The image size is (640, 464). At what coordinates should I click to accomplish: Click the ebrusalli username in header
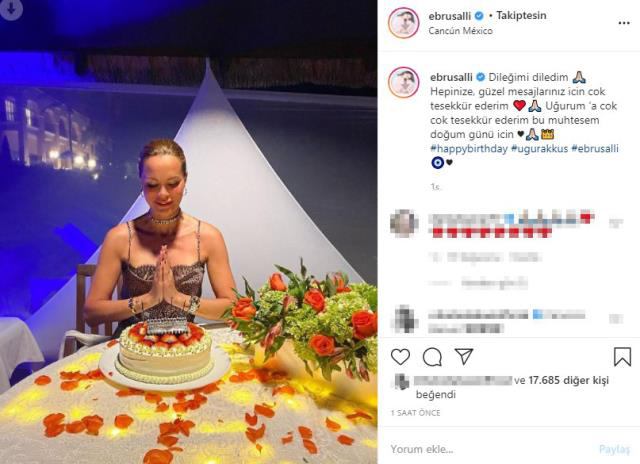click(x=449, y=16)
